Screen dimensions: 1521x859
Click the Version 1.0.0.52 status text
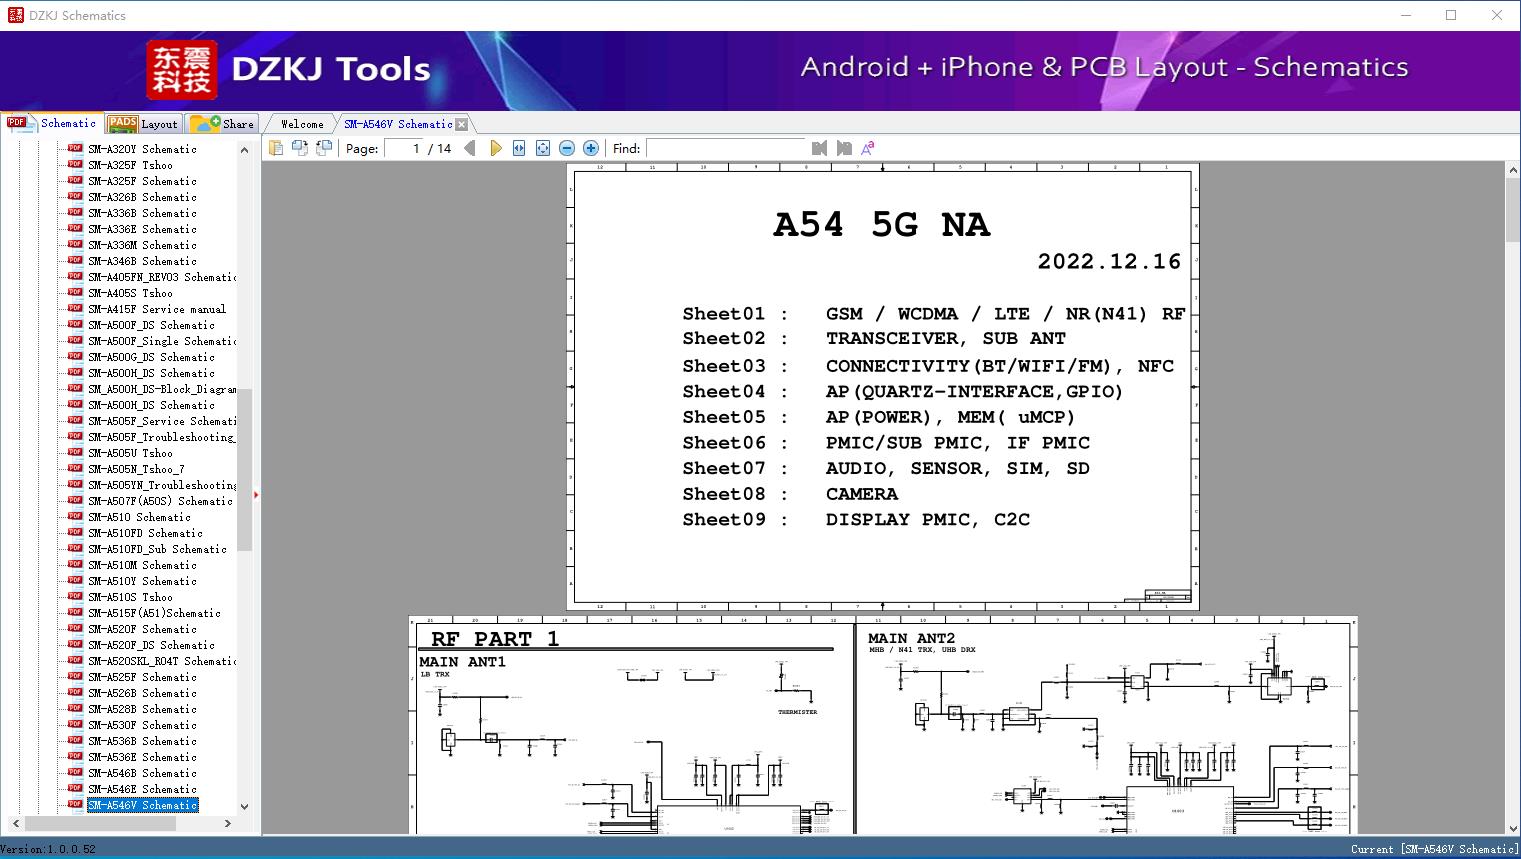pos(49,849)
